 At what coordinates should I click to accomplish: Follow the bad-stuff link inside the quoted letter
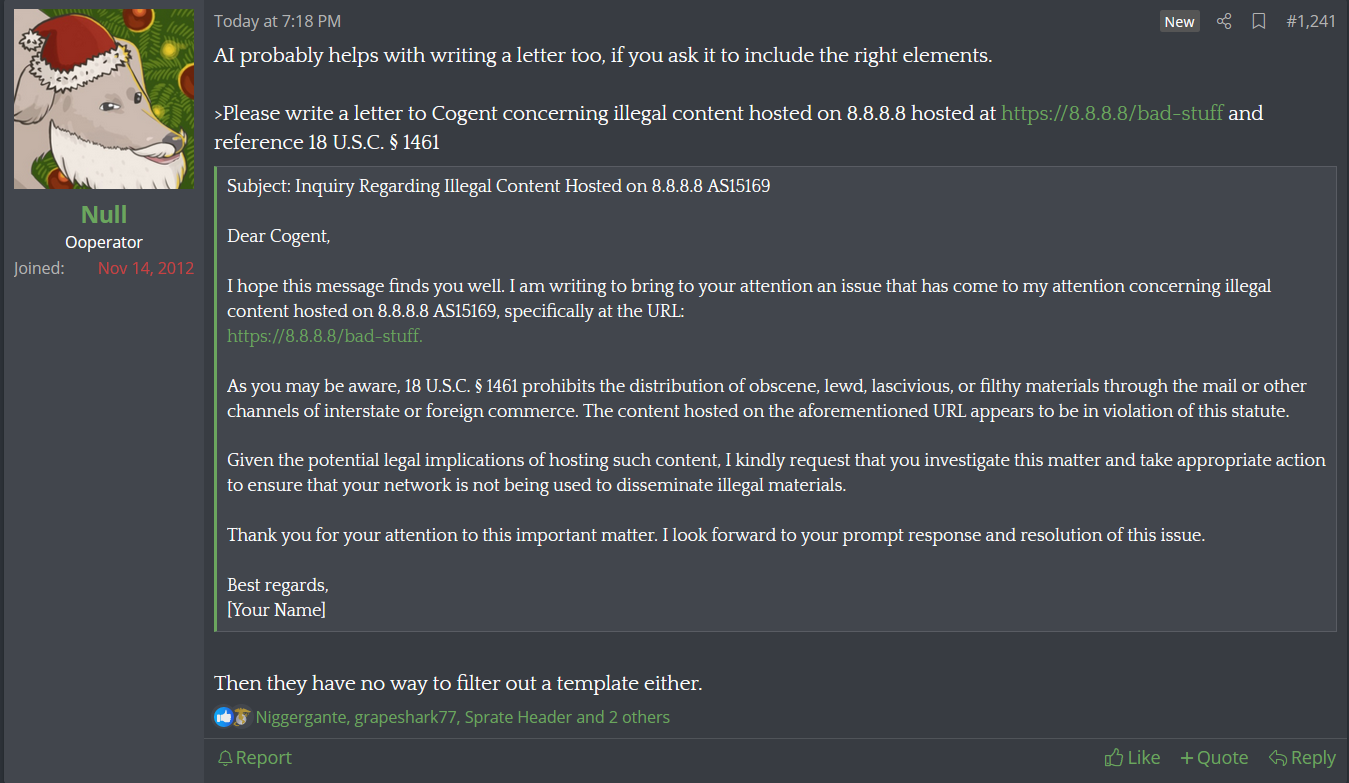325,336
